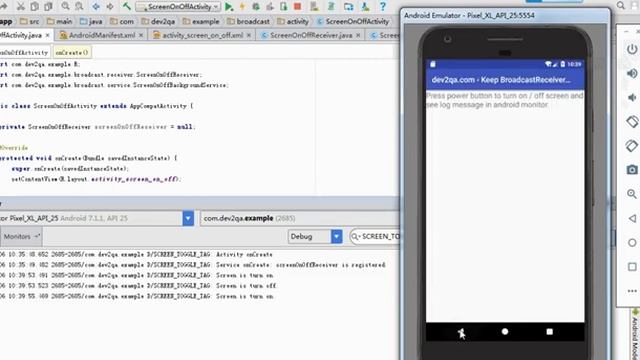This screenshot has height=360, width=640.
Task: Click the Replace magnifier icon in toolbar
Action: click(79, 6)
